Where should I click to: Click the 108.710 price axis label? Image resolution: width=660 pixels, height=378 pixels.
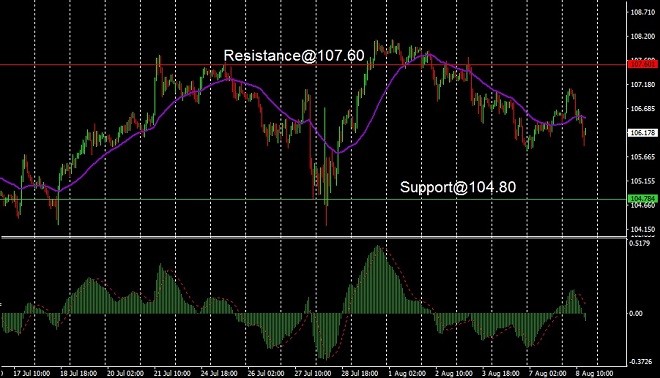tap(642, 13)
